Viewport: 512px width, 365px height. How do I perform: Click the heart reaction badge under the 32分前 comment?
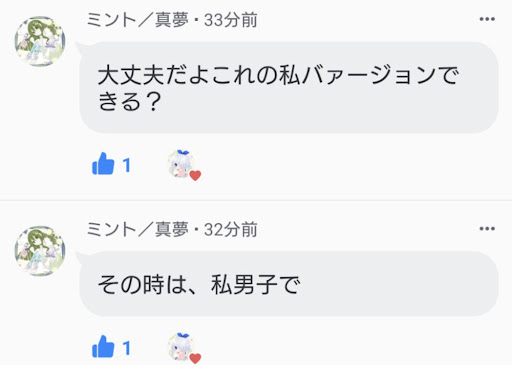(x=195, y=358)
